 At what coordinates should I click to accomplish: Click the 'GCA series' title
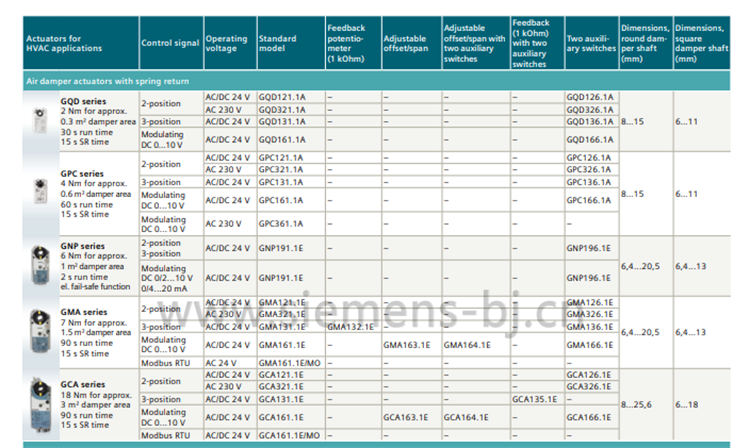(x=83, y=384)
